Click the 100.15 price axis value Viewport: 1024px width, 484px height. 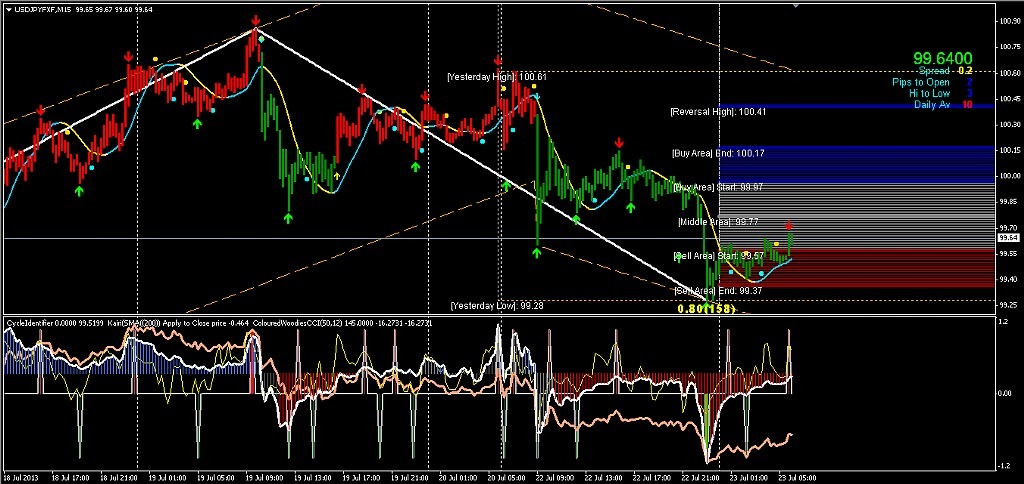(x=1010, y=150)
